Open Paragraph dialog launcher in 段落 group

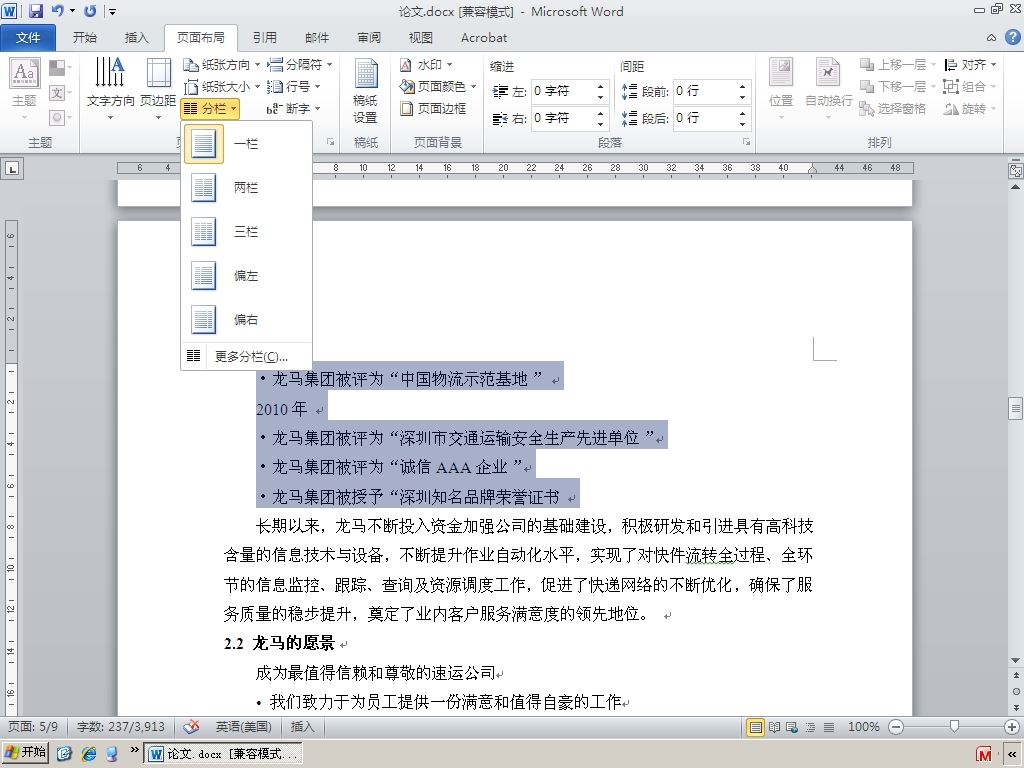[746, 142]
